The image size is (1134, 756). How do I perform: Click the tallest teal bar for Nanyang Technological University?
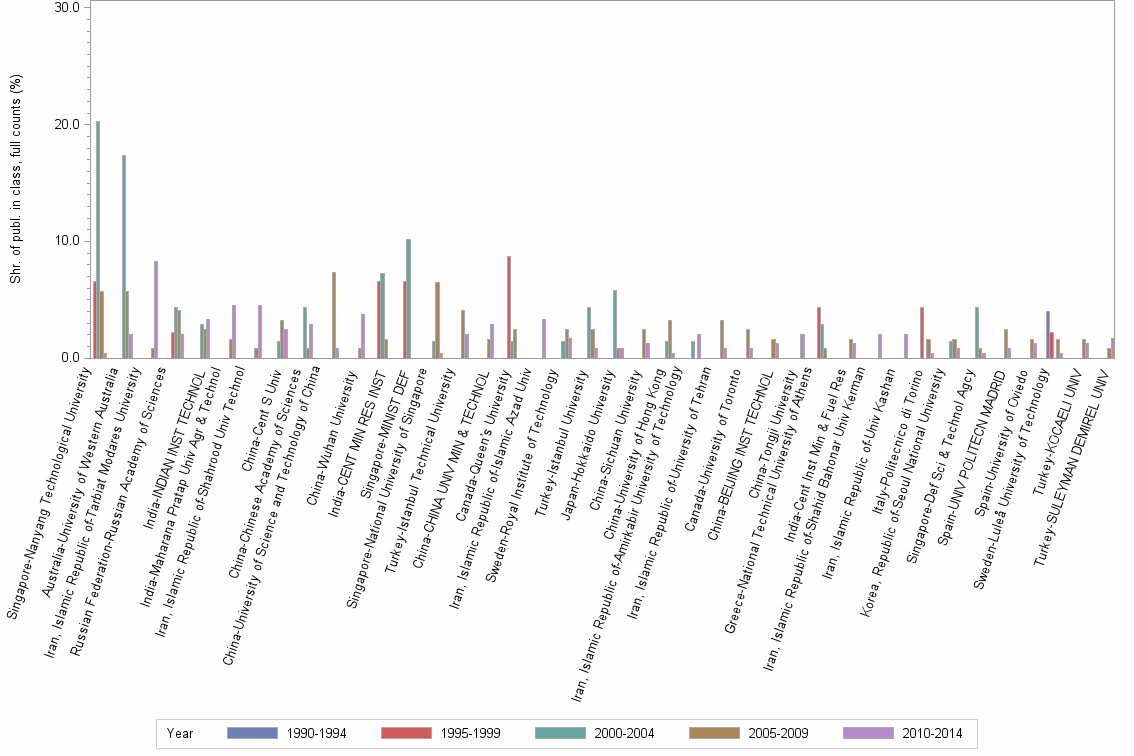click(97, 240)
